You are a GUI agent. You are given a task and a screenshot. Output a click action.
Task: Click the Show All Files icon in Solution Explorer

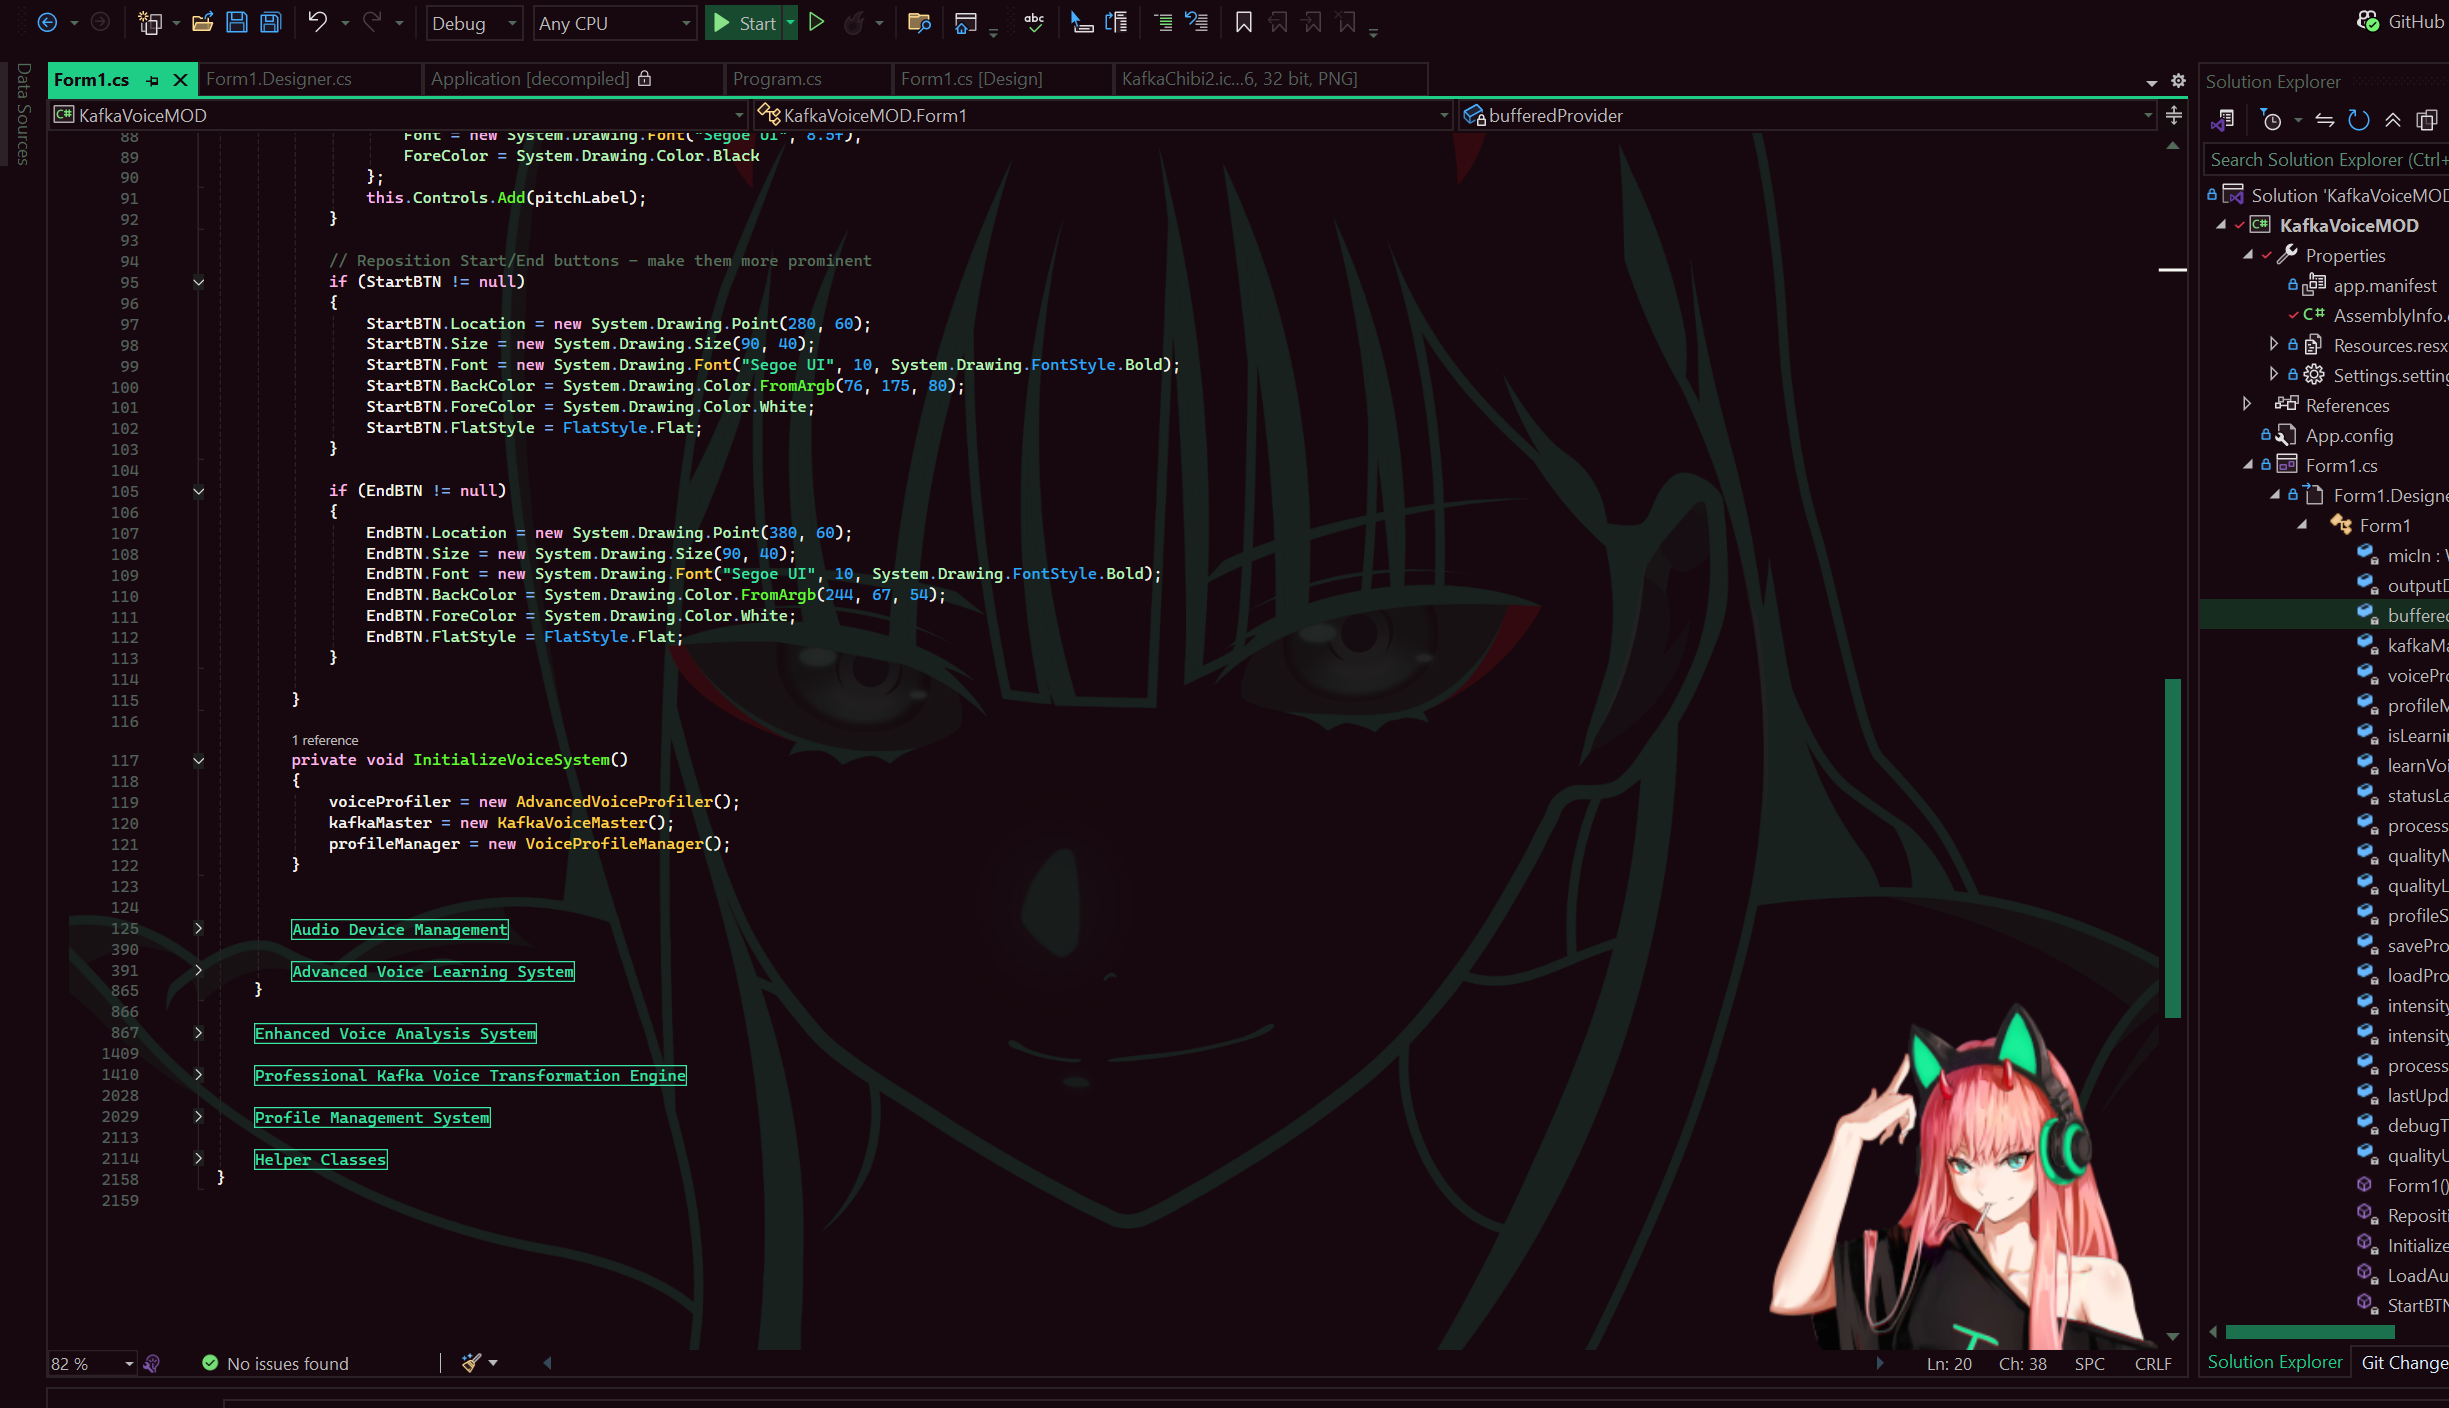(2427, 121)
